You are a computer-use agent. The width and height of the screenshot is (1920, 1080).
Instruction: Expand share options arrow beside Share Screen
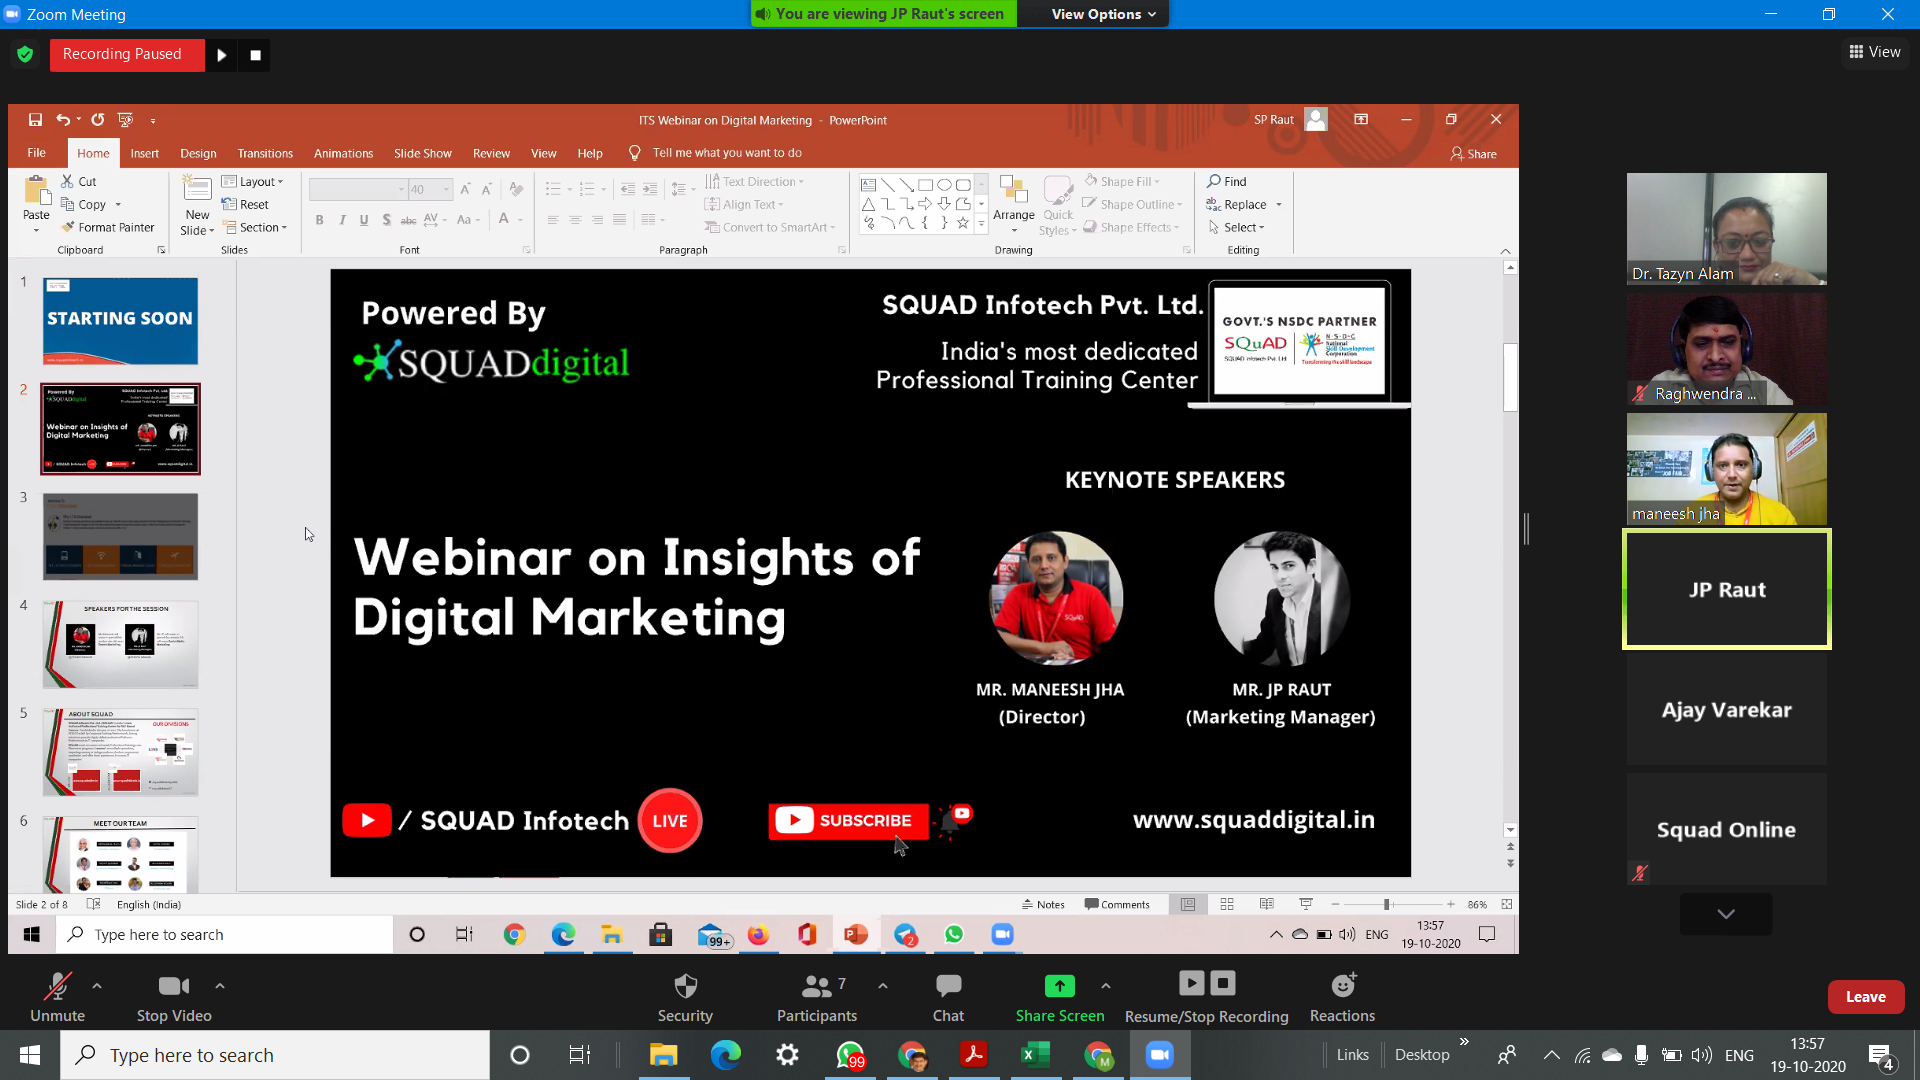[1106, 986]
